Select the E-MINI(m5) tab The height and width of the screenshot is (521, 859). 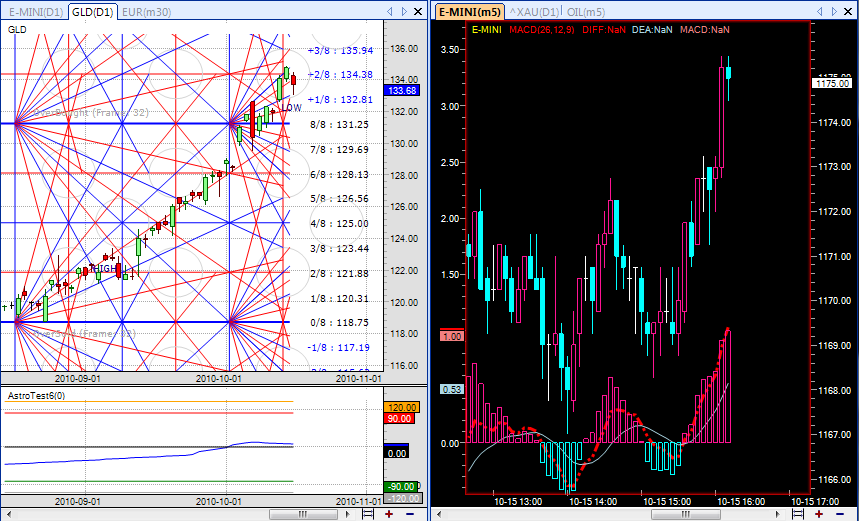(469, 12)
